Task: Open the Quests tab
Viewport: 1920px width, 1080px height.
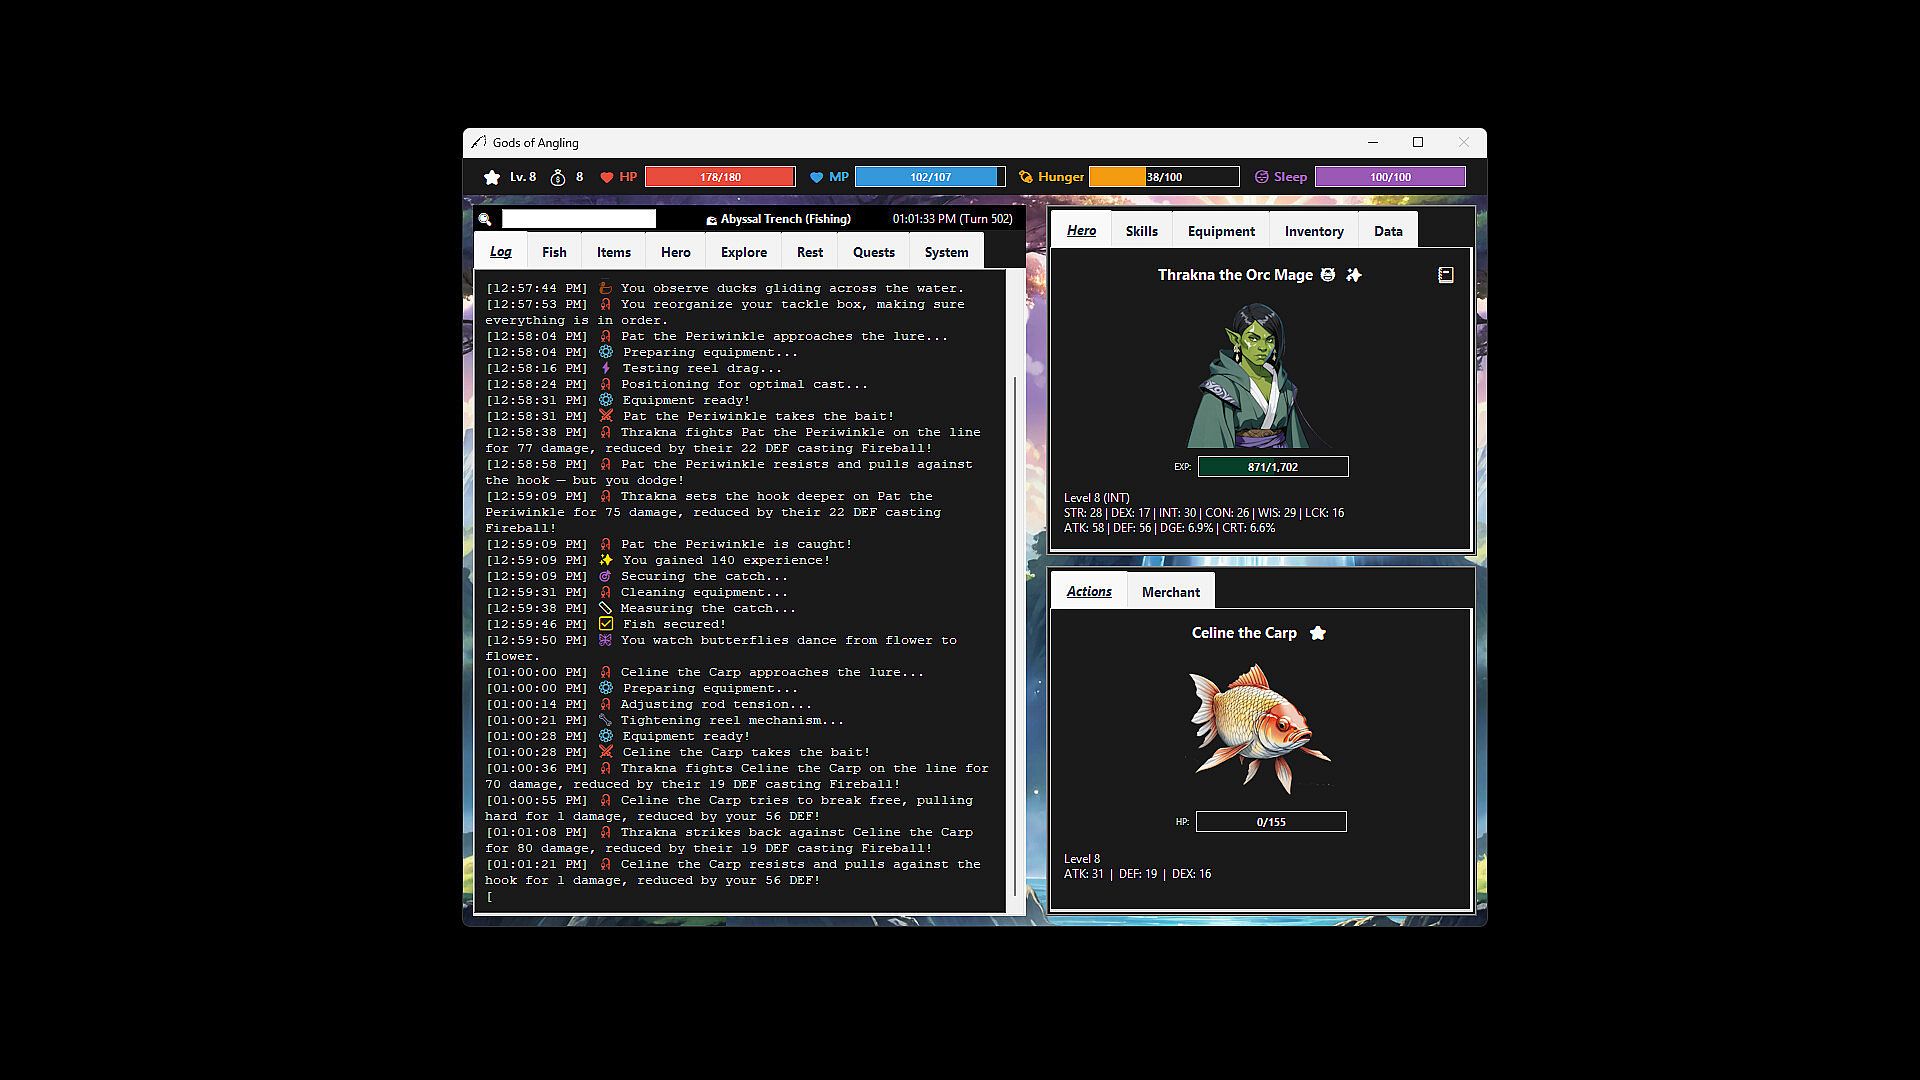Action: [873, 252]
